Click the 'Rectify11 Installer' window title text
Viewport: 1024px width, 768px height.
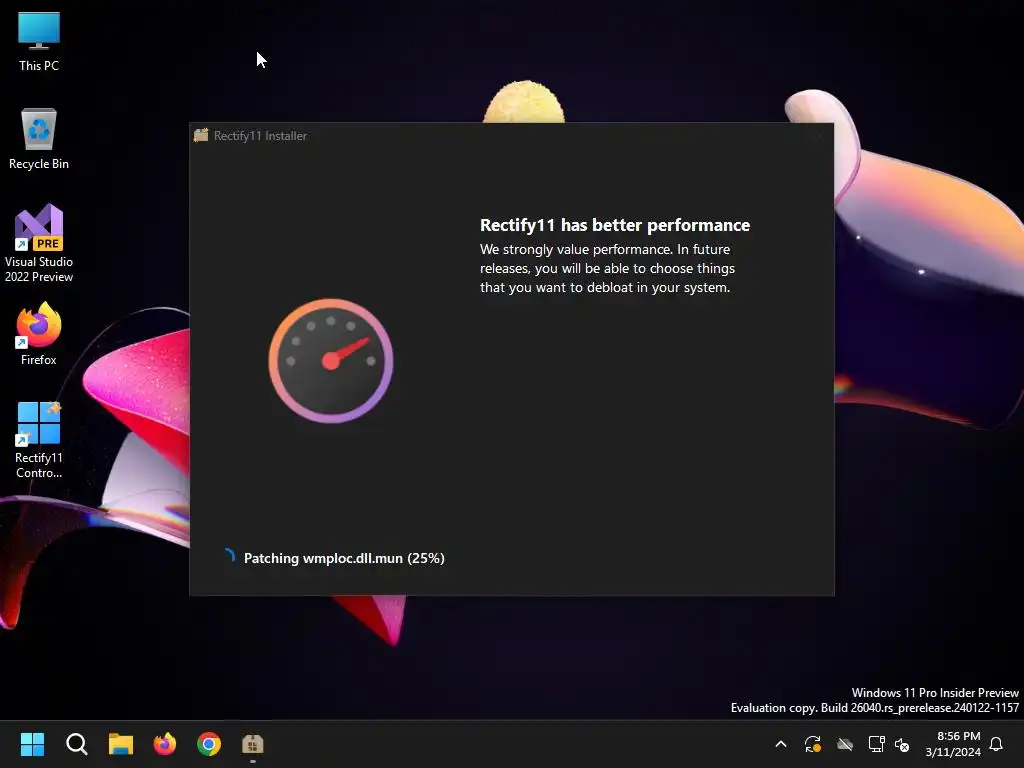tap(261, 136)
